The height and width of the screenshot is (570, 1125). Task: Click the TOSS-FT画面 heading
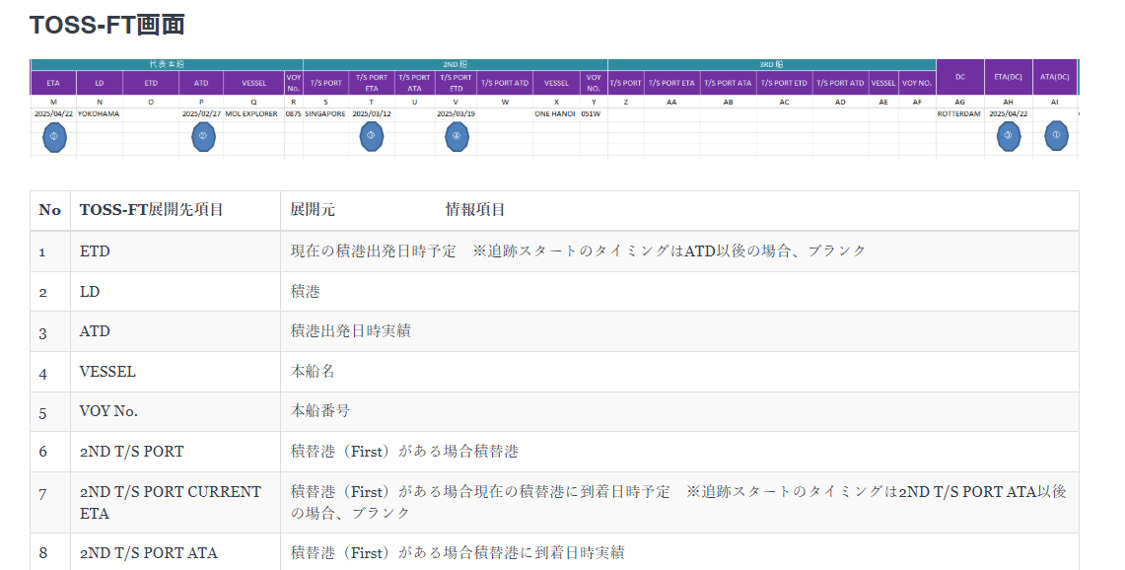pyautogui.click(x=107, y=25)
